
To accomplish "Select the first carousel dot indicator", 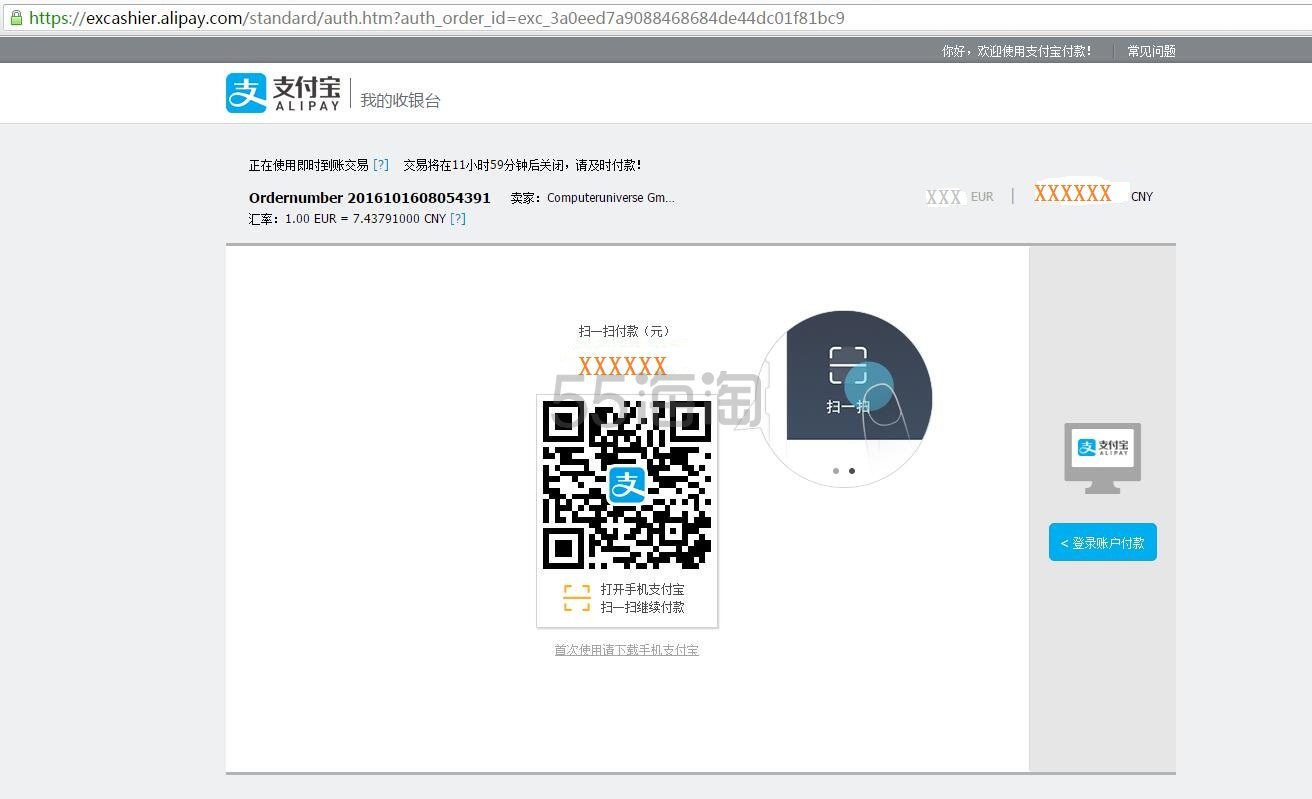I will pos(836,470).
